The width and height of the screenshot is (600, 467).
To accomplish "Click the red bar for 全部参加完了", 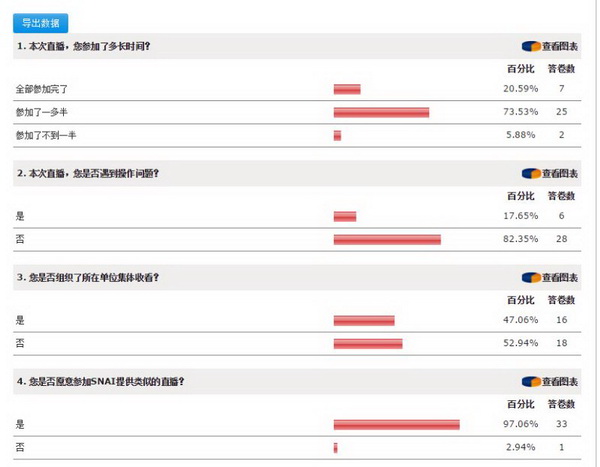I will point(347,90).
